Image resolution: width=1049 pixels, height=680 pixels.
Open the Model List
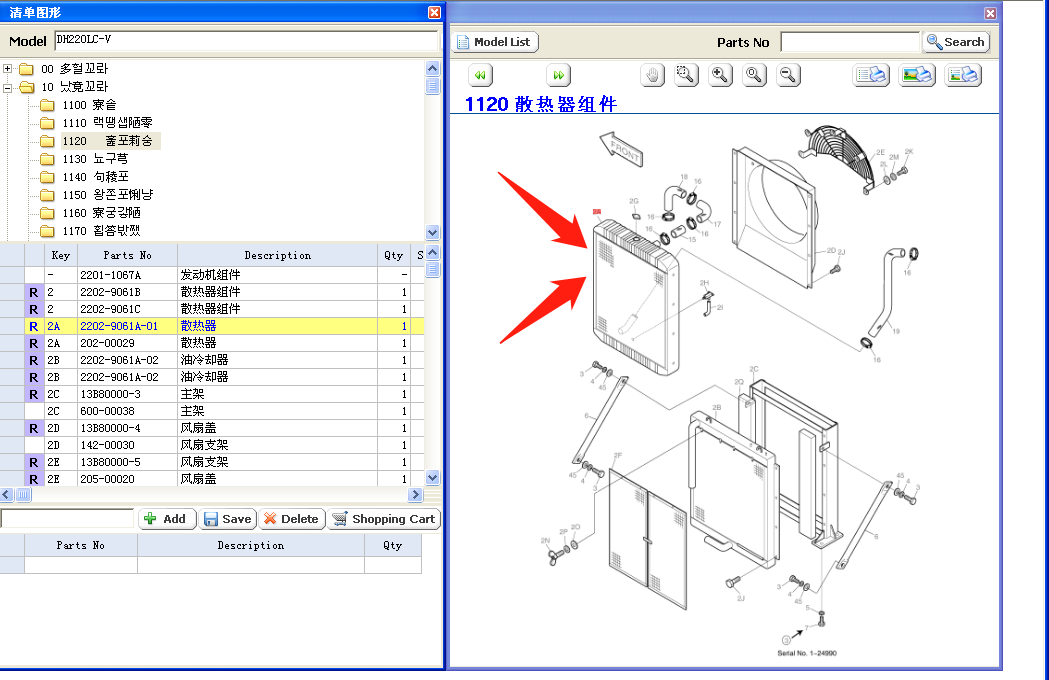click(495, 42)
